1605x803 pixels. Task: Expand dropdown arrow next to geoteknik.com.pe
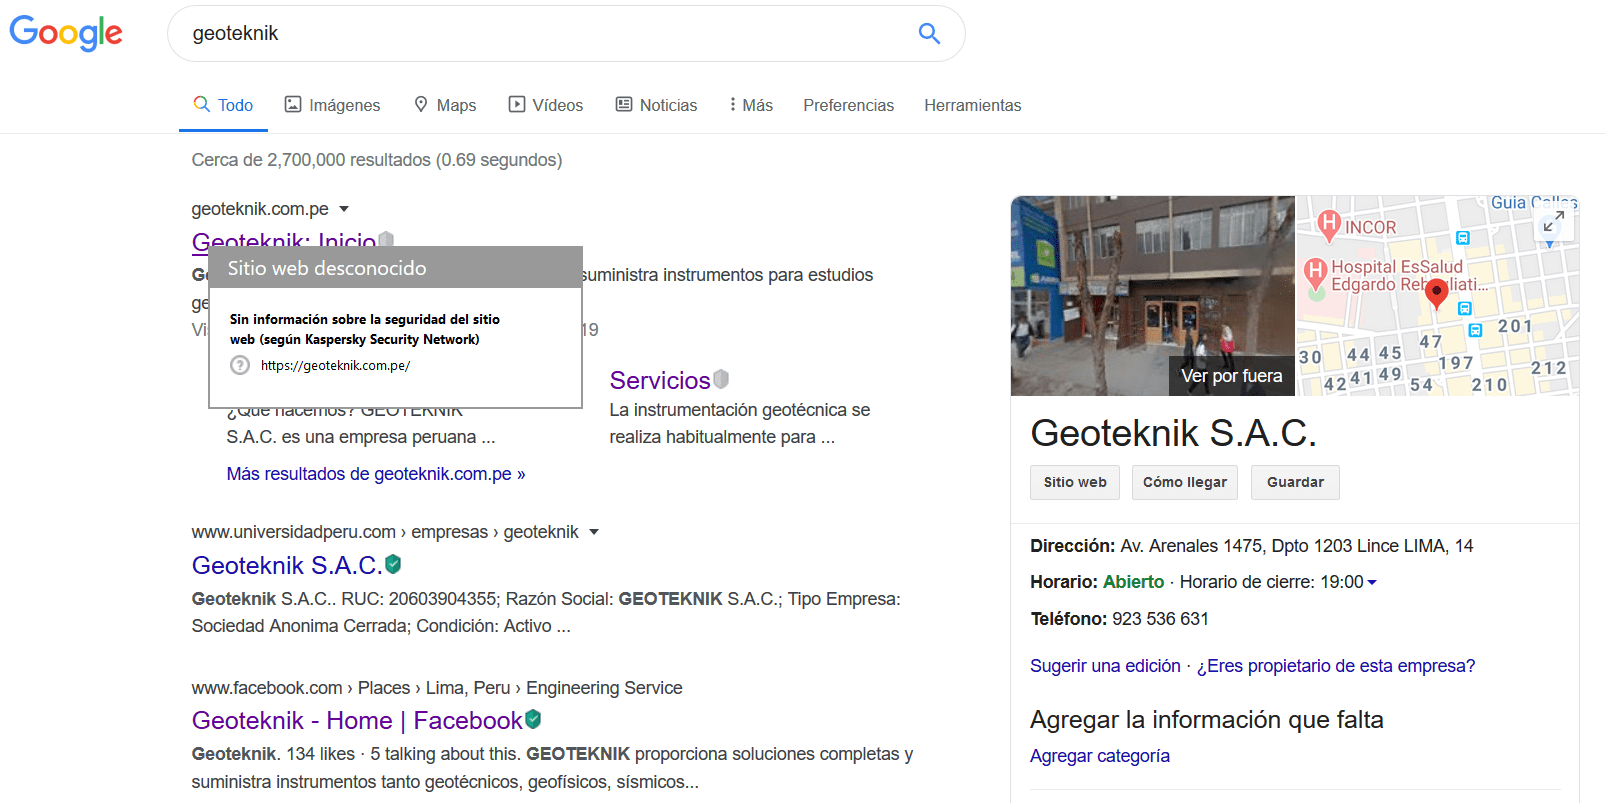[344, 209]
